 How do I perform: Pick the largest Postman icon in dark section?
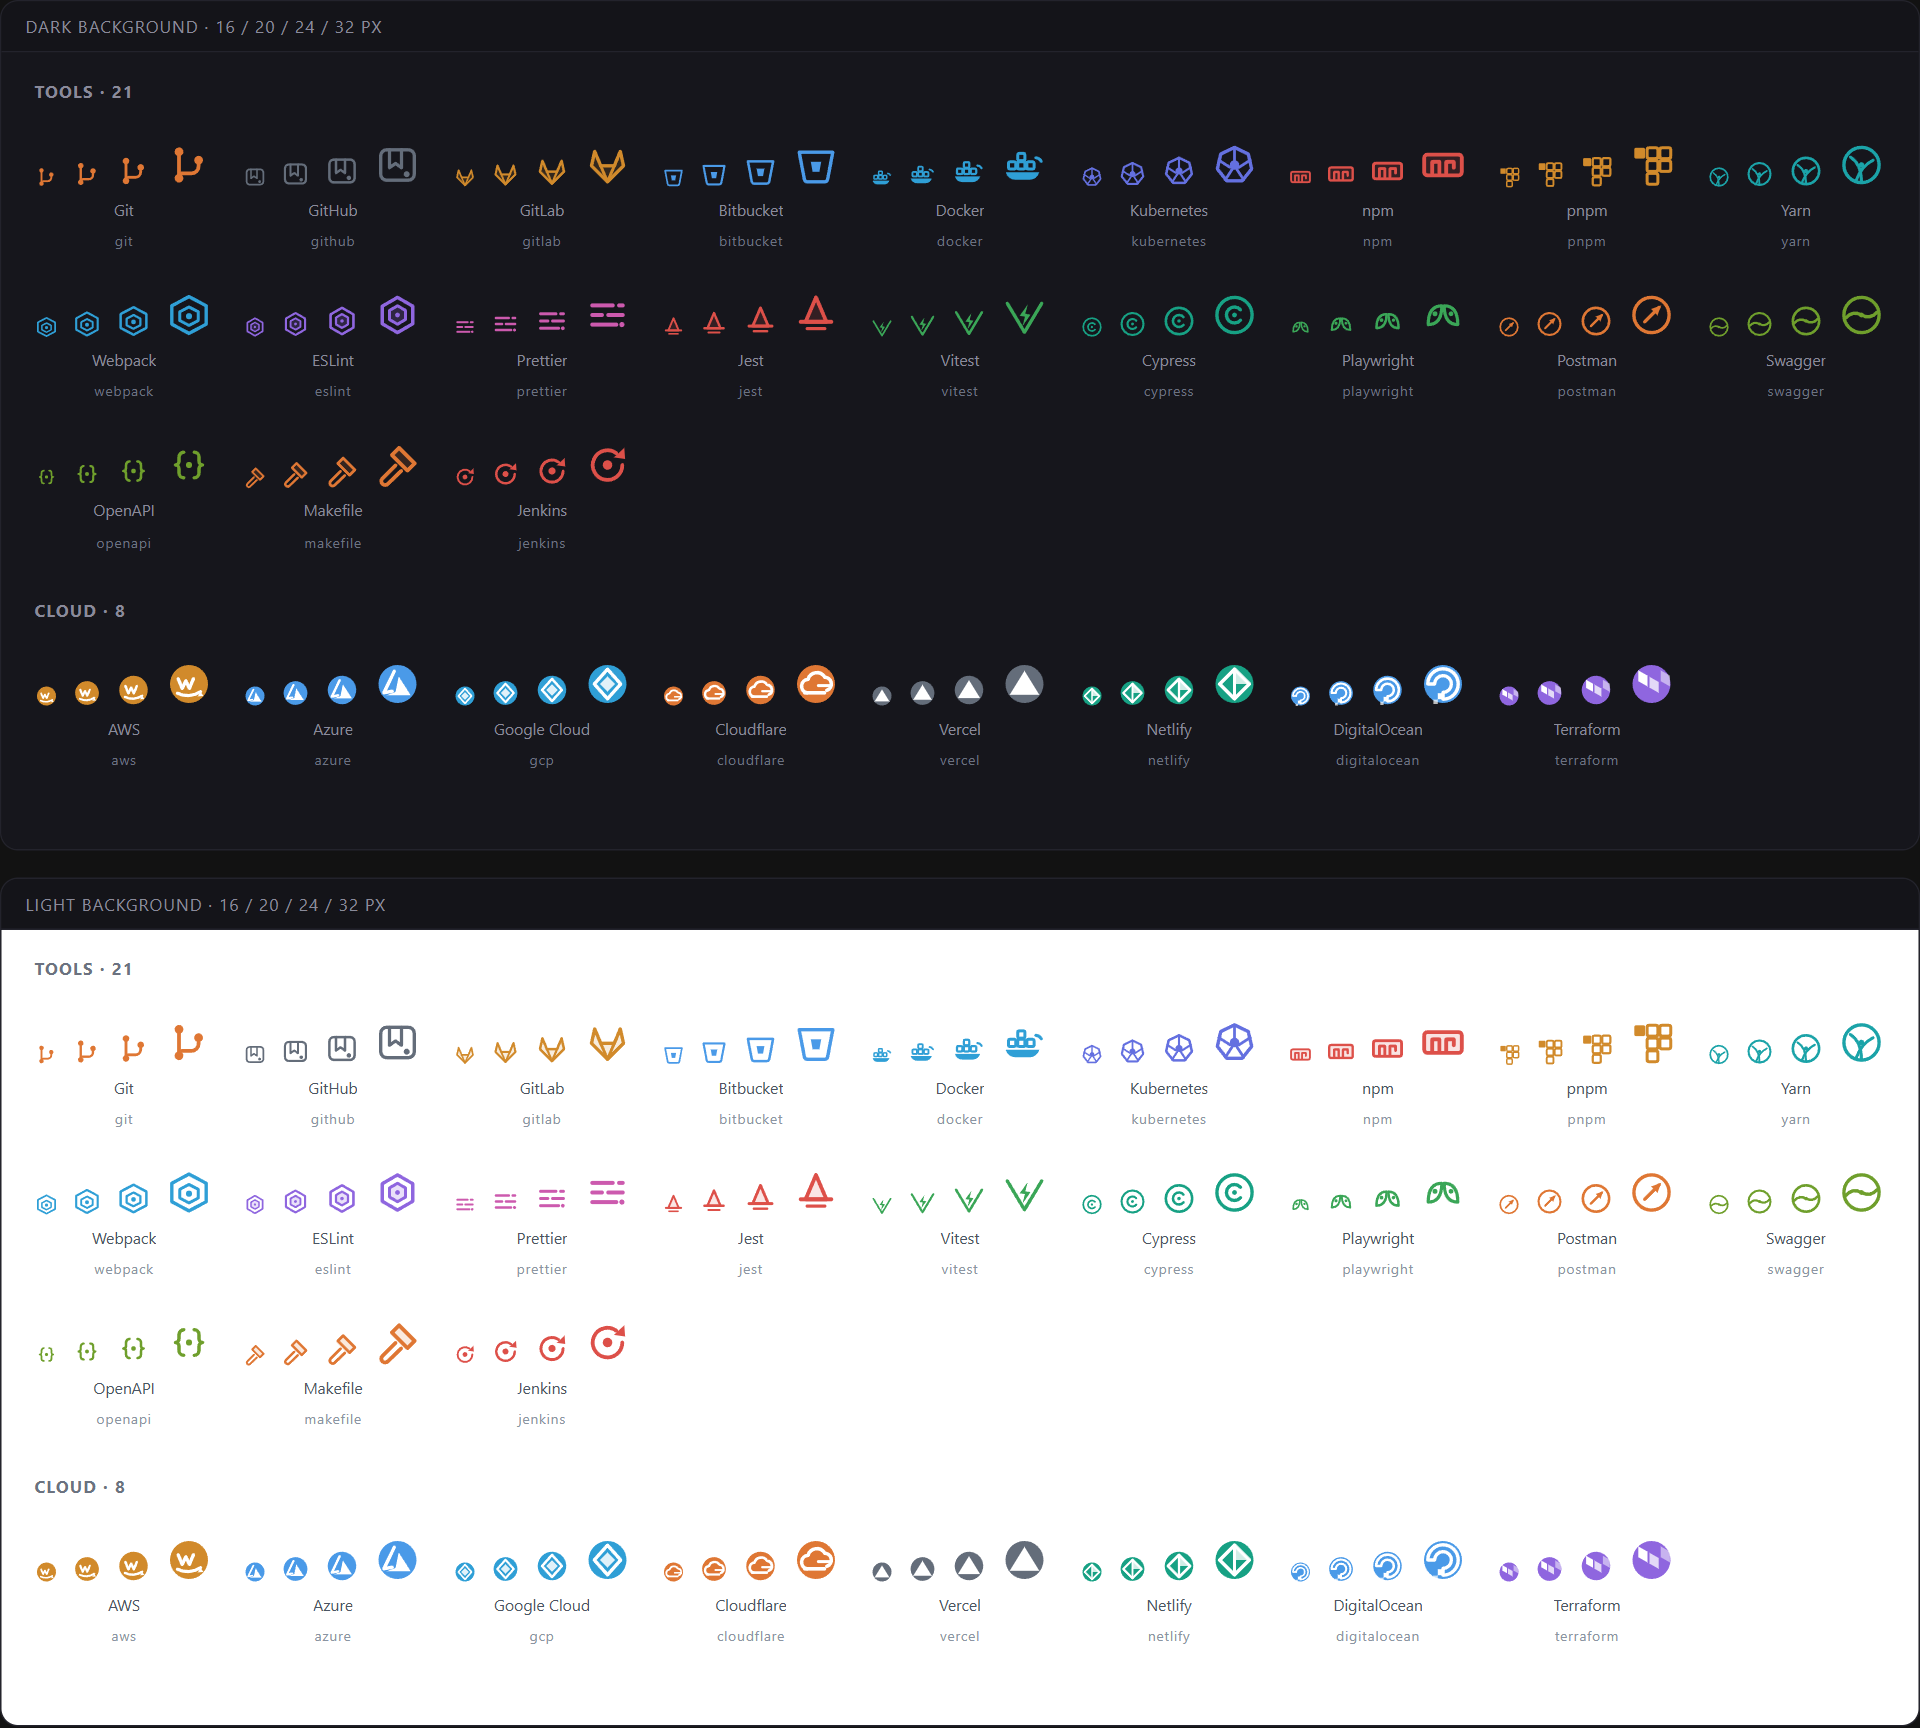[x=1652, y=315]
